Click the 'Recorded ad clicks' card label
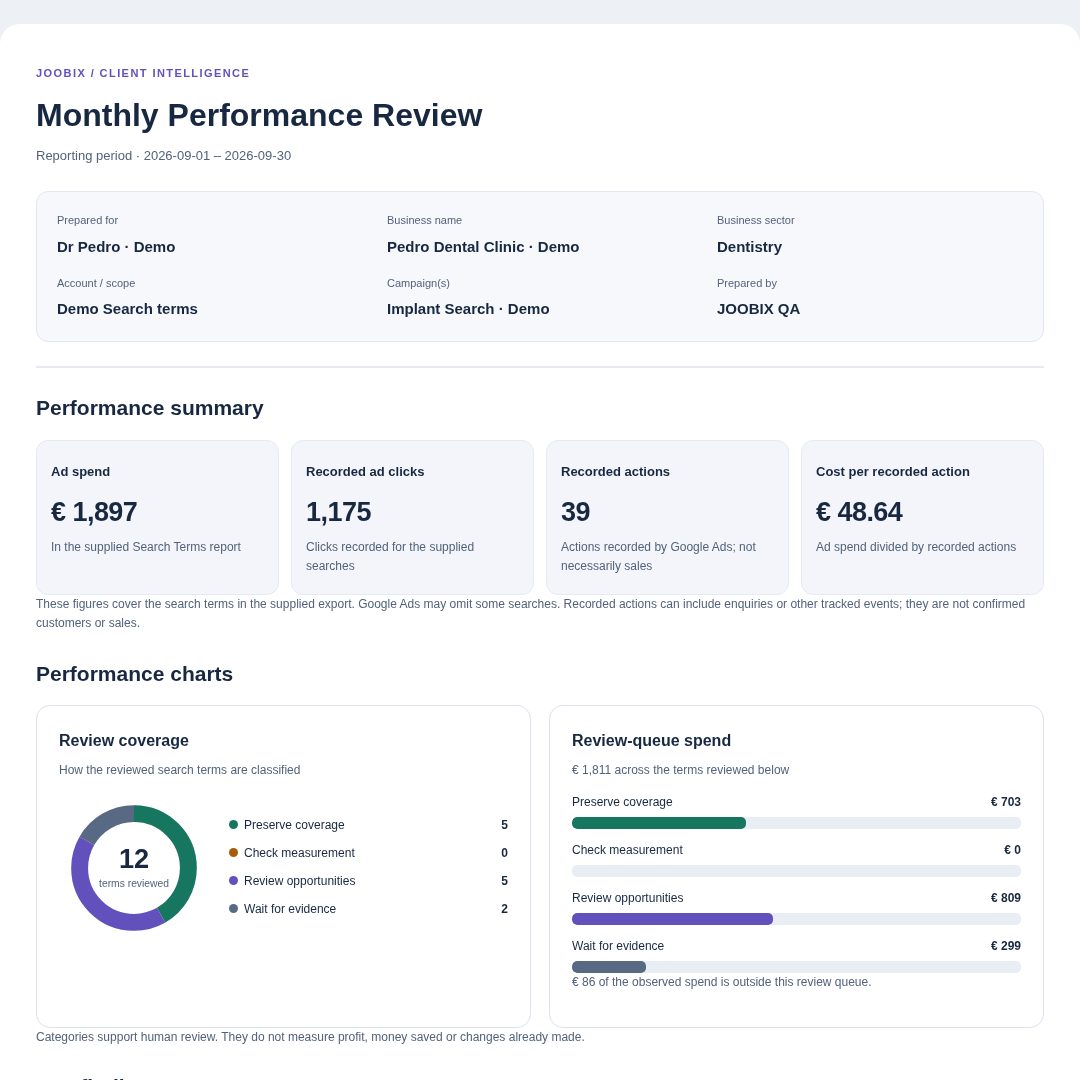Image resolution: width=1080 pixels, height=1080 pixels. tap(365, 472)
